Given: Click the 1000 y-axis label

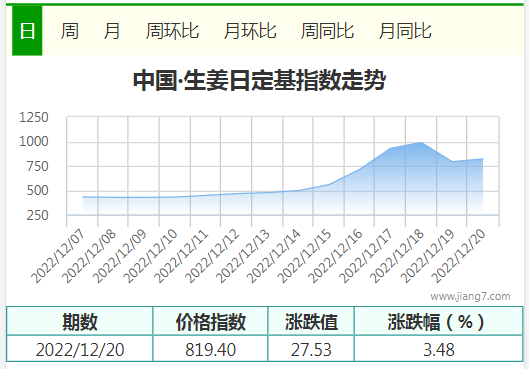Looking at the screenshot, I should coord(34,142).
